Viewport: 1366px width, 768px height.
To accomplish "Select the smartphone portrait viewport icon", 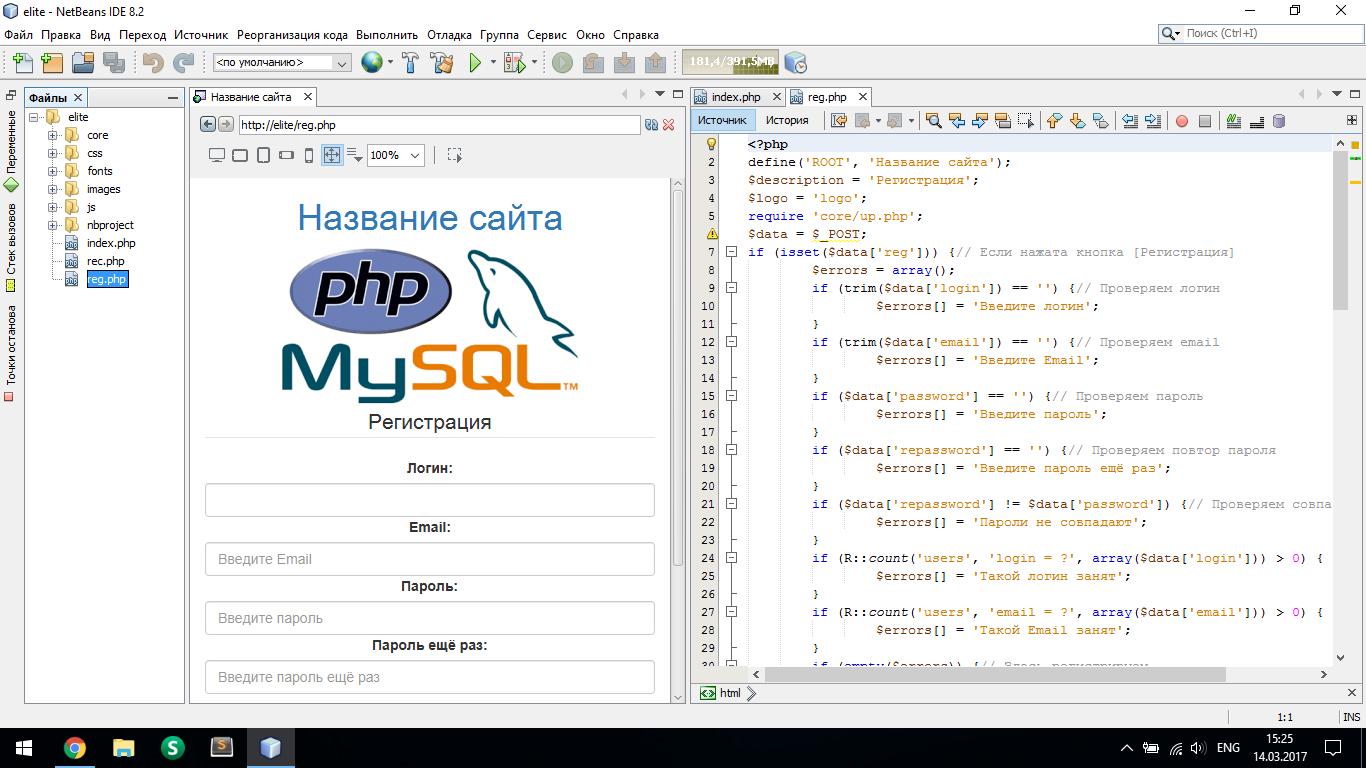I will tap(309, 155).
